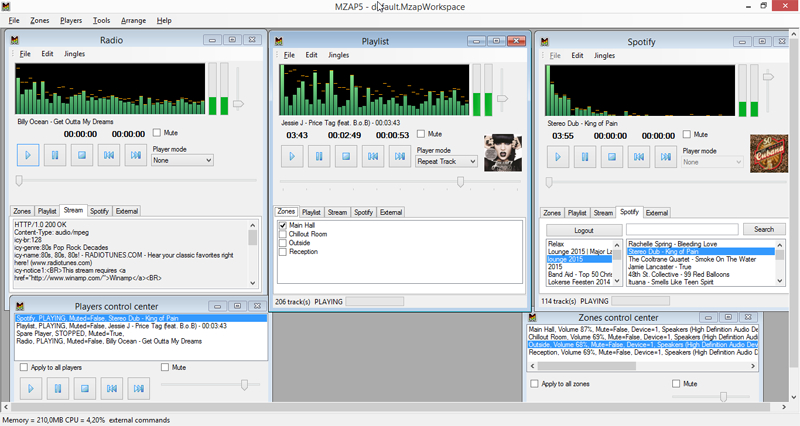The image size is (800, 426).
Task: Click the Playlist player position slider handle
Action: click(460, 181)
